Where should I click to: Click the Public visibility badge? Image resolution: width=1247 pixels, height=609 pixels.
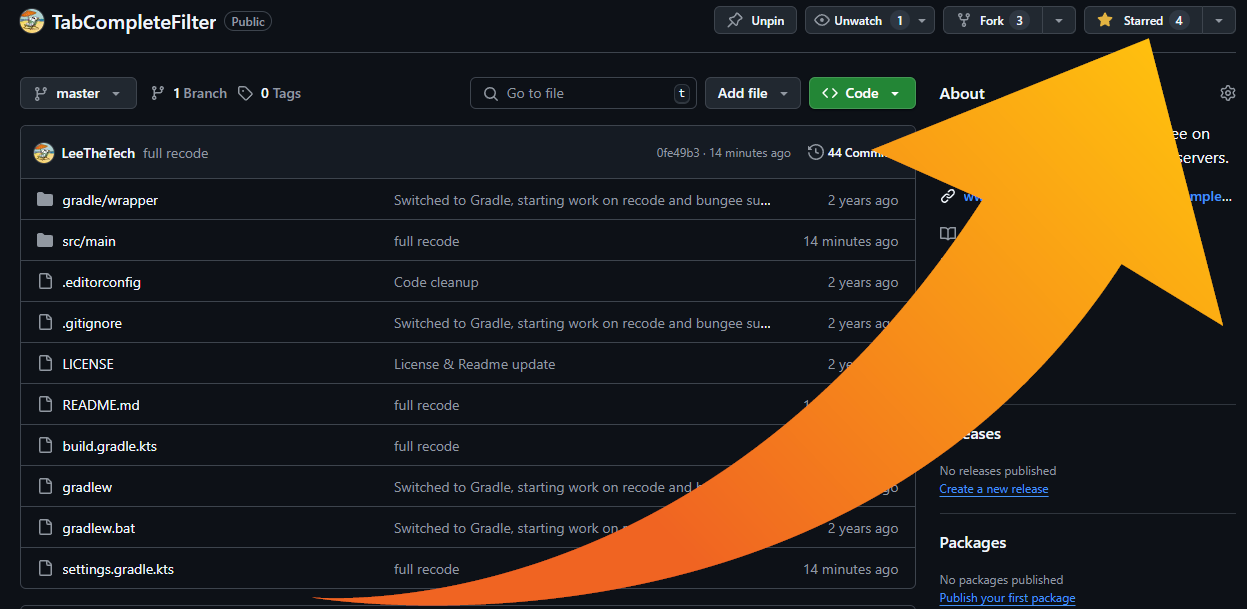248,21
